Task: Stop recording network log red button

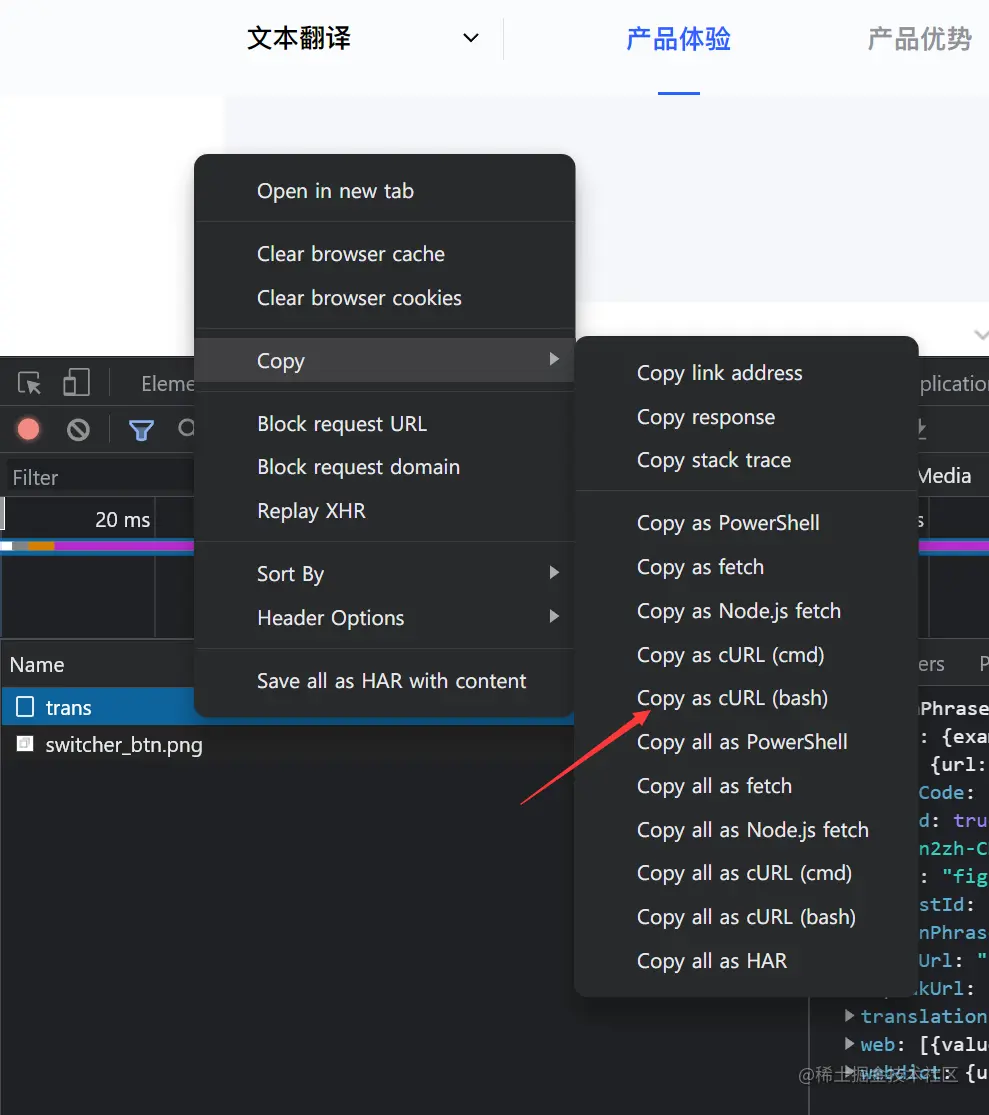Action: [28, 430]
